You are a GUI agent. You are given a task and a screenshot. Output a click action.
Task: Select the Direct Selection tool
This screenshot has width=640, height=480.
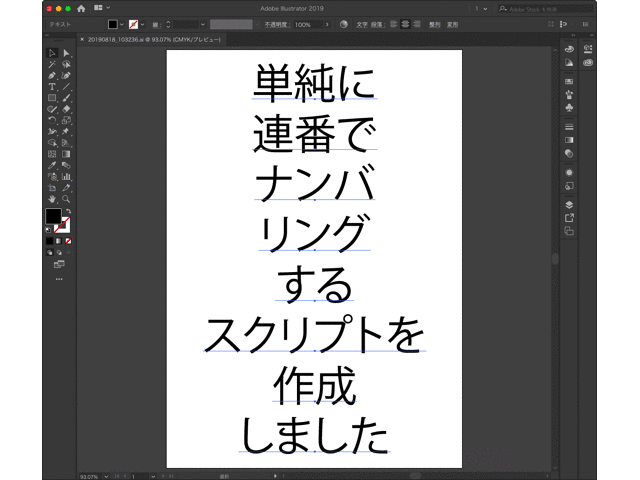point(66,53)
